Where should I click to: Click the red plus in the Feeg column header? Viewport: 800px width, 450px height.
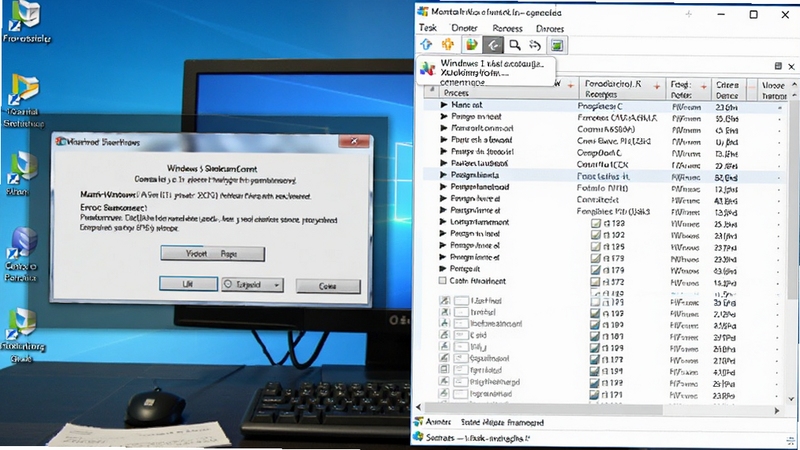pyautogui.click(x=704, y=86)
